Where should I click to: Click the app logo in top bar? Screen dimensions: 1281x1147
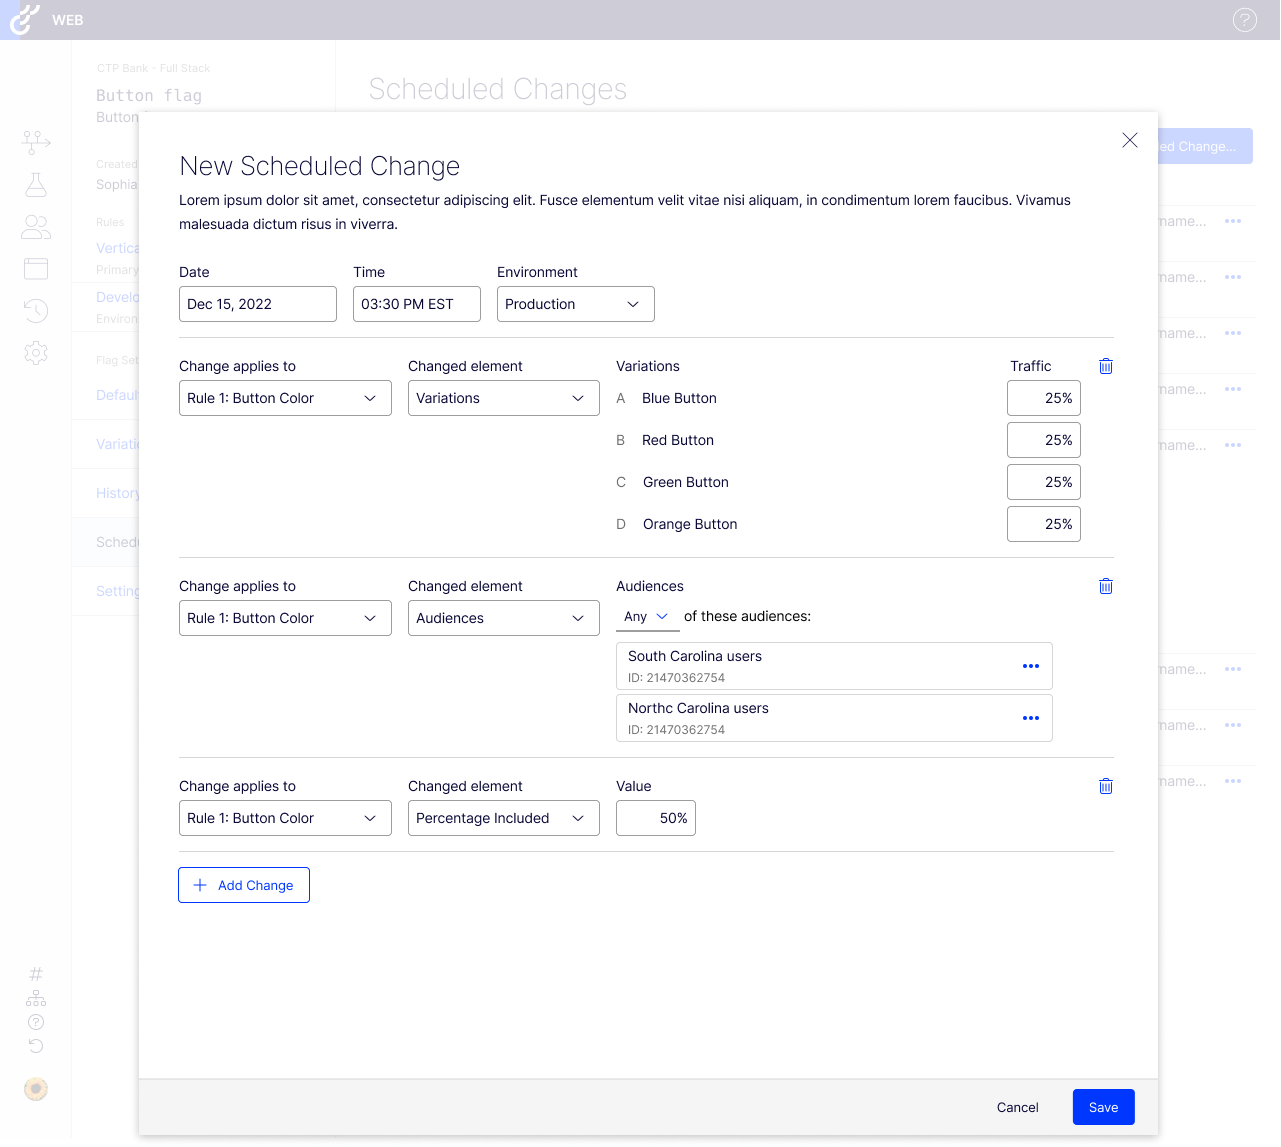(25, 19)
